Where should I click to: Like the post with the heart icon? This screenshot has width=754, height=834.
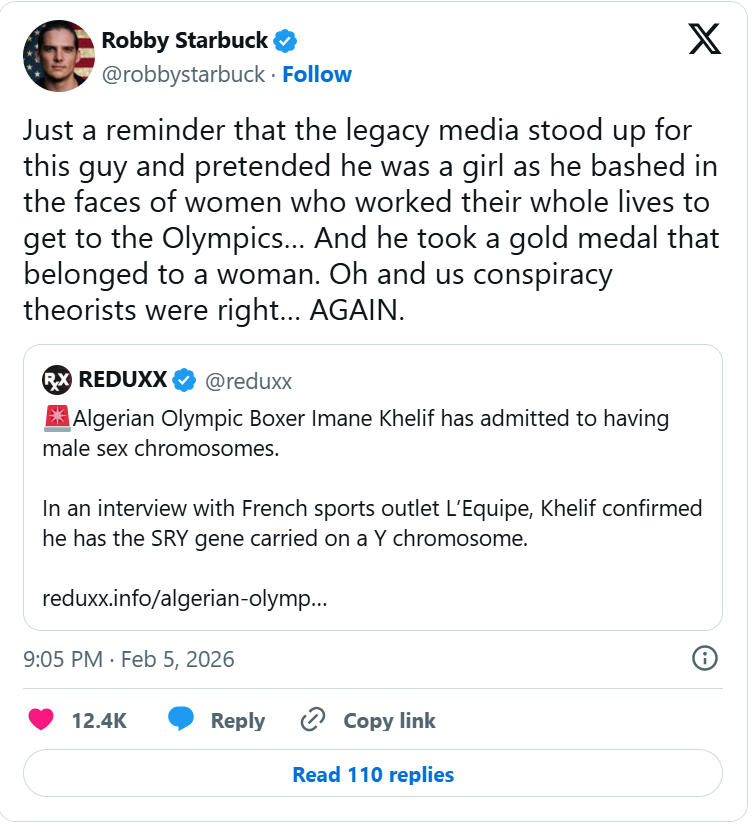click(41, 720)
